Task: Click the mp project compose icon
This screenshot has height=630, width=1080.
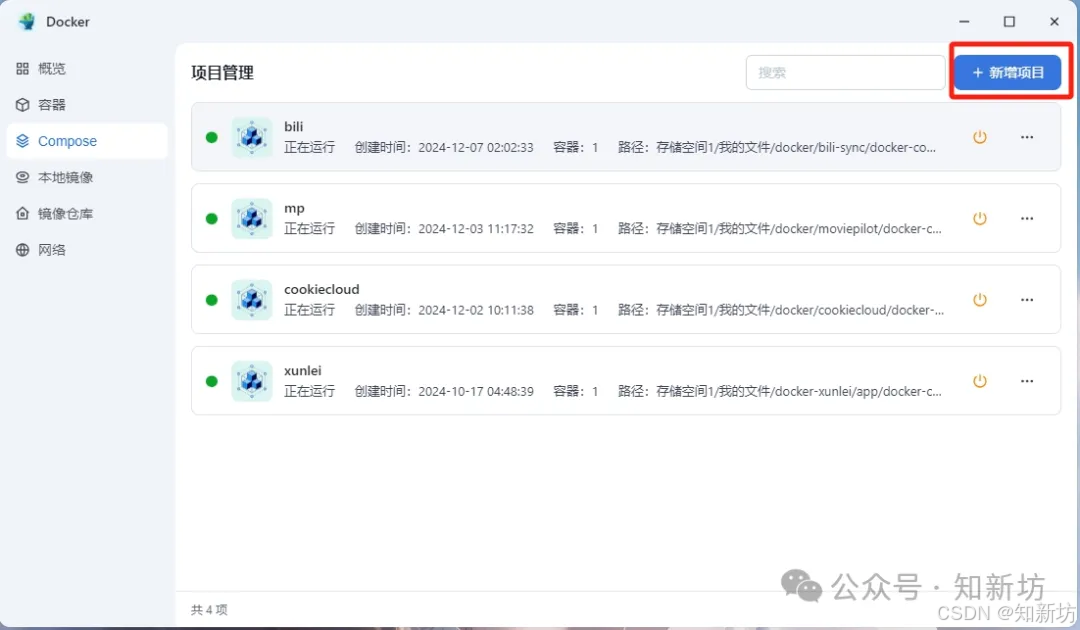Action: pyautogui.click(x=251, y=218)
